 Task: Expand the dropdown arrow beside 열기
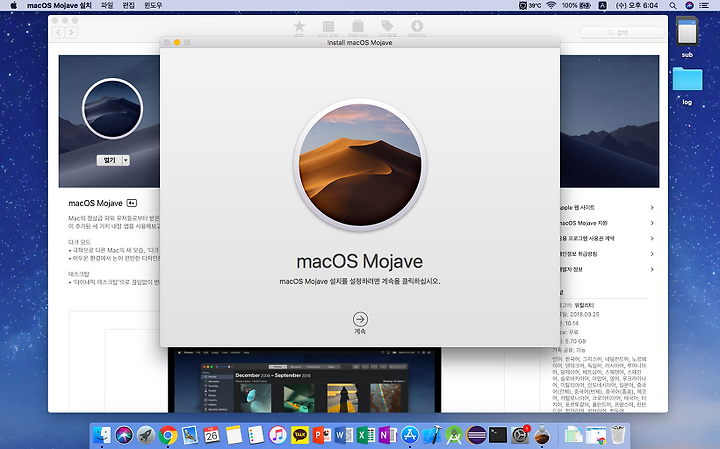[126, 160]
